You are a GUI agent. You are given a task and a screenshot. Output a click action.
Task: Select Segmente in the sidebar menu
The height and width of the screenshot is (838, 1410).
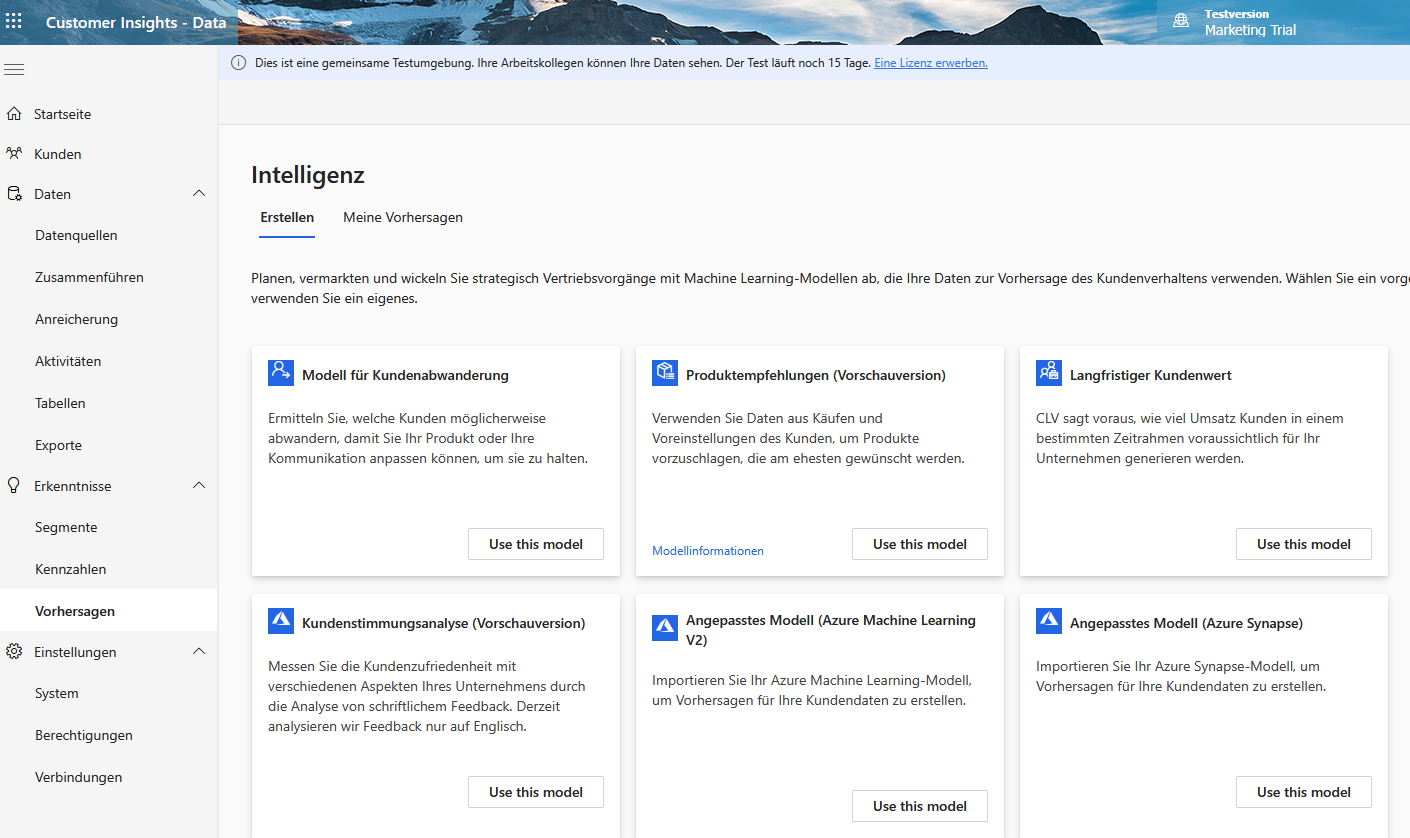click(65, 527)
